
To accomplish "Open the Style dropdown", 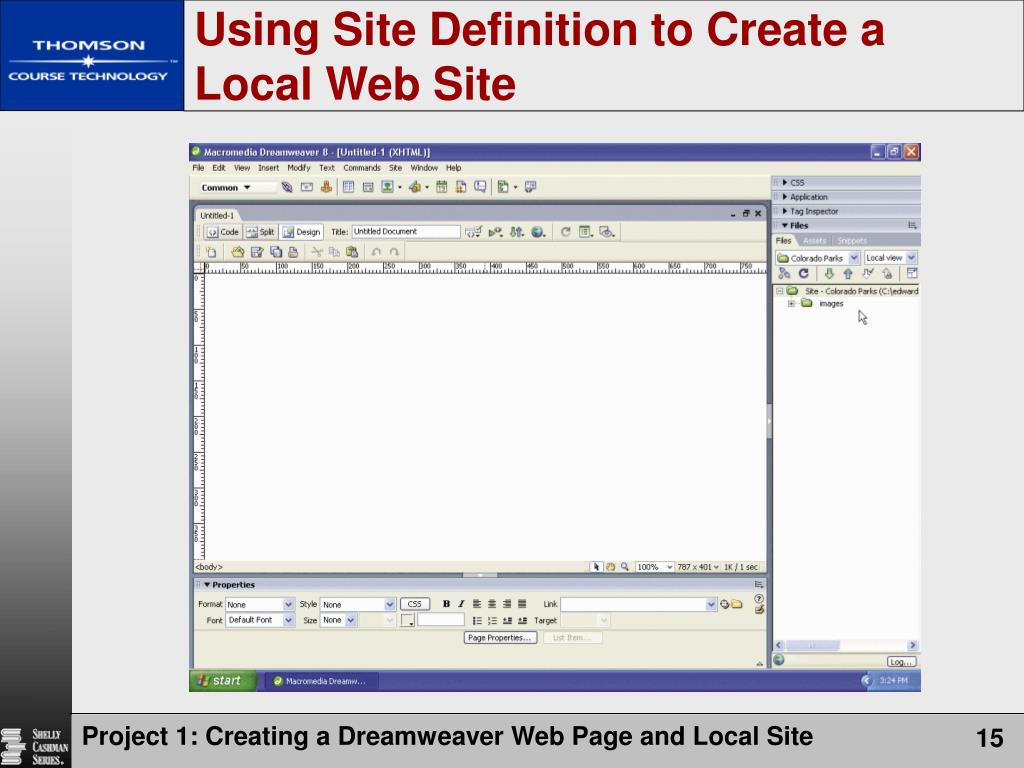I will [x=358, y=605].
